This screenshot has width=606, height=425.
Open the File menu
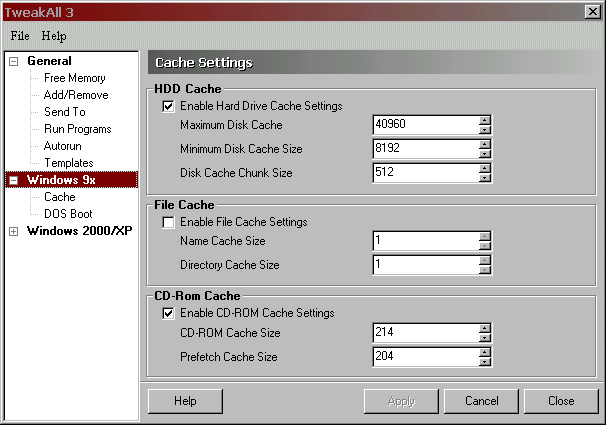20,36
